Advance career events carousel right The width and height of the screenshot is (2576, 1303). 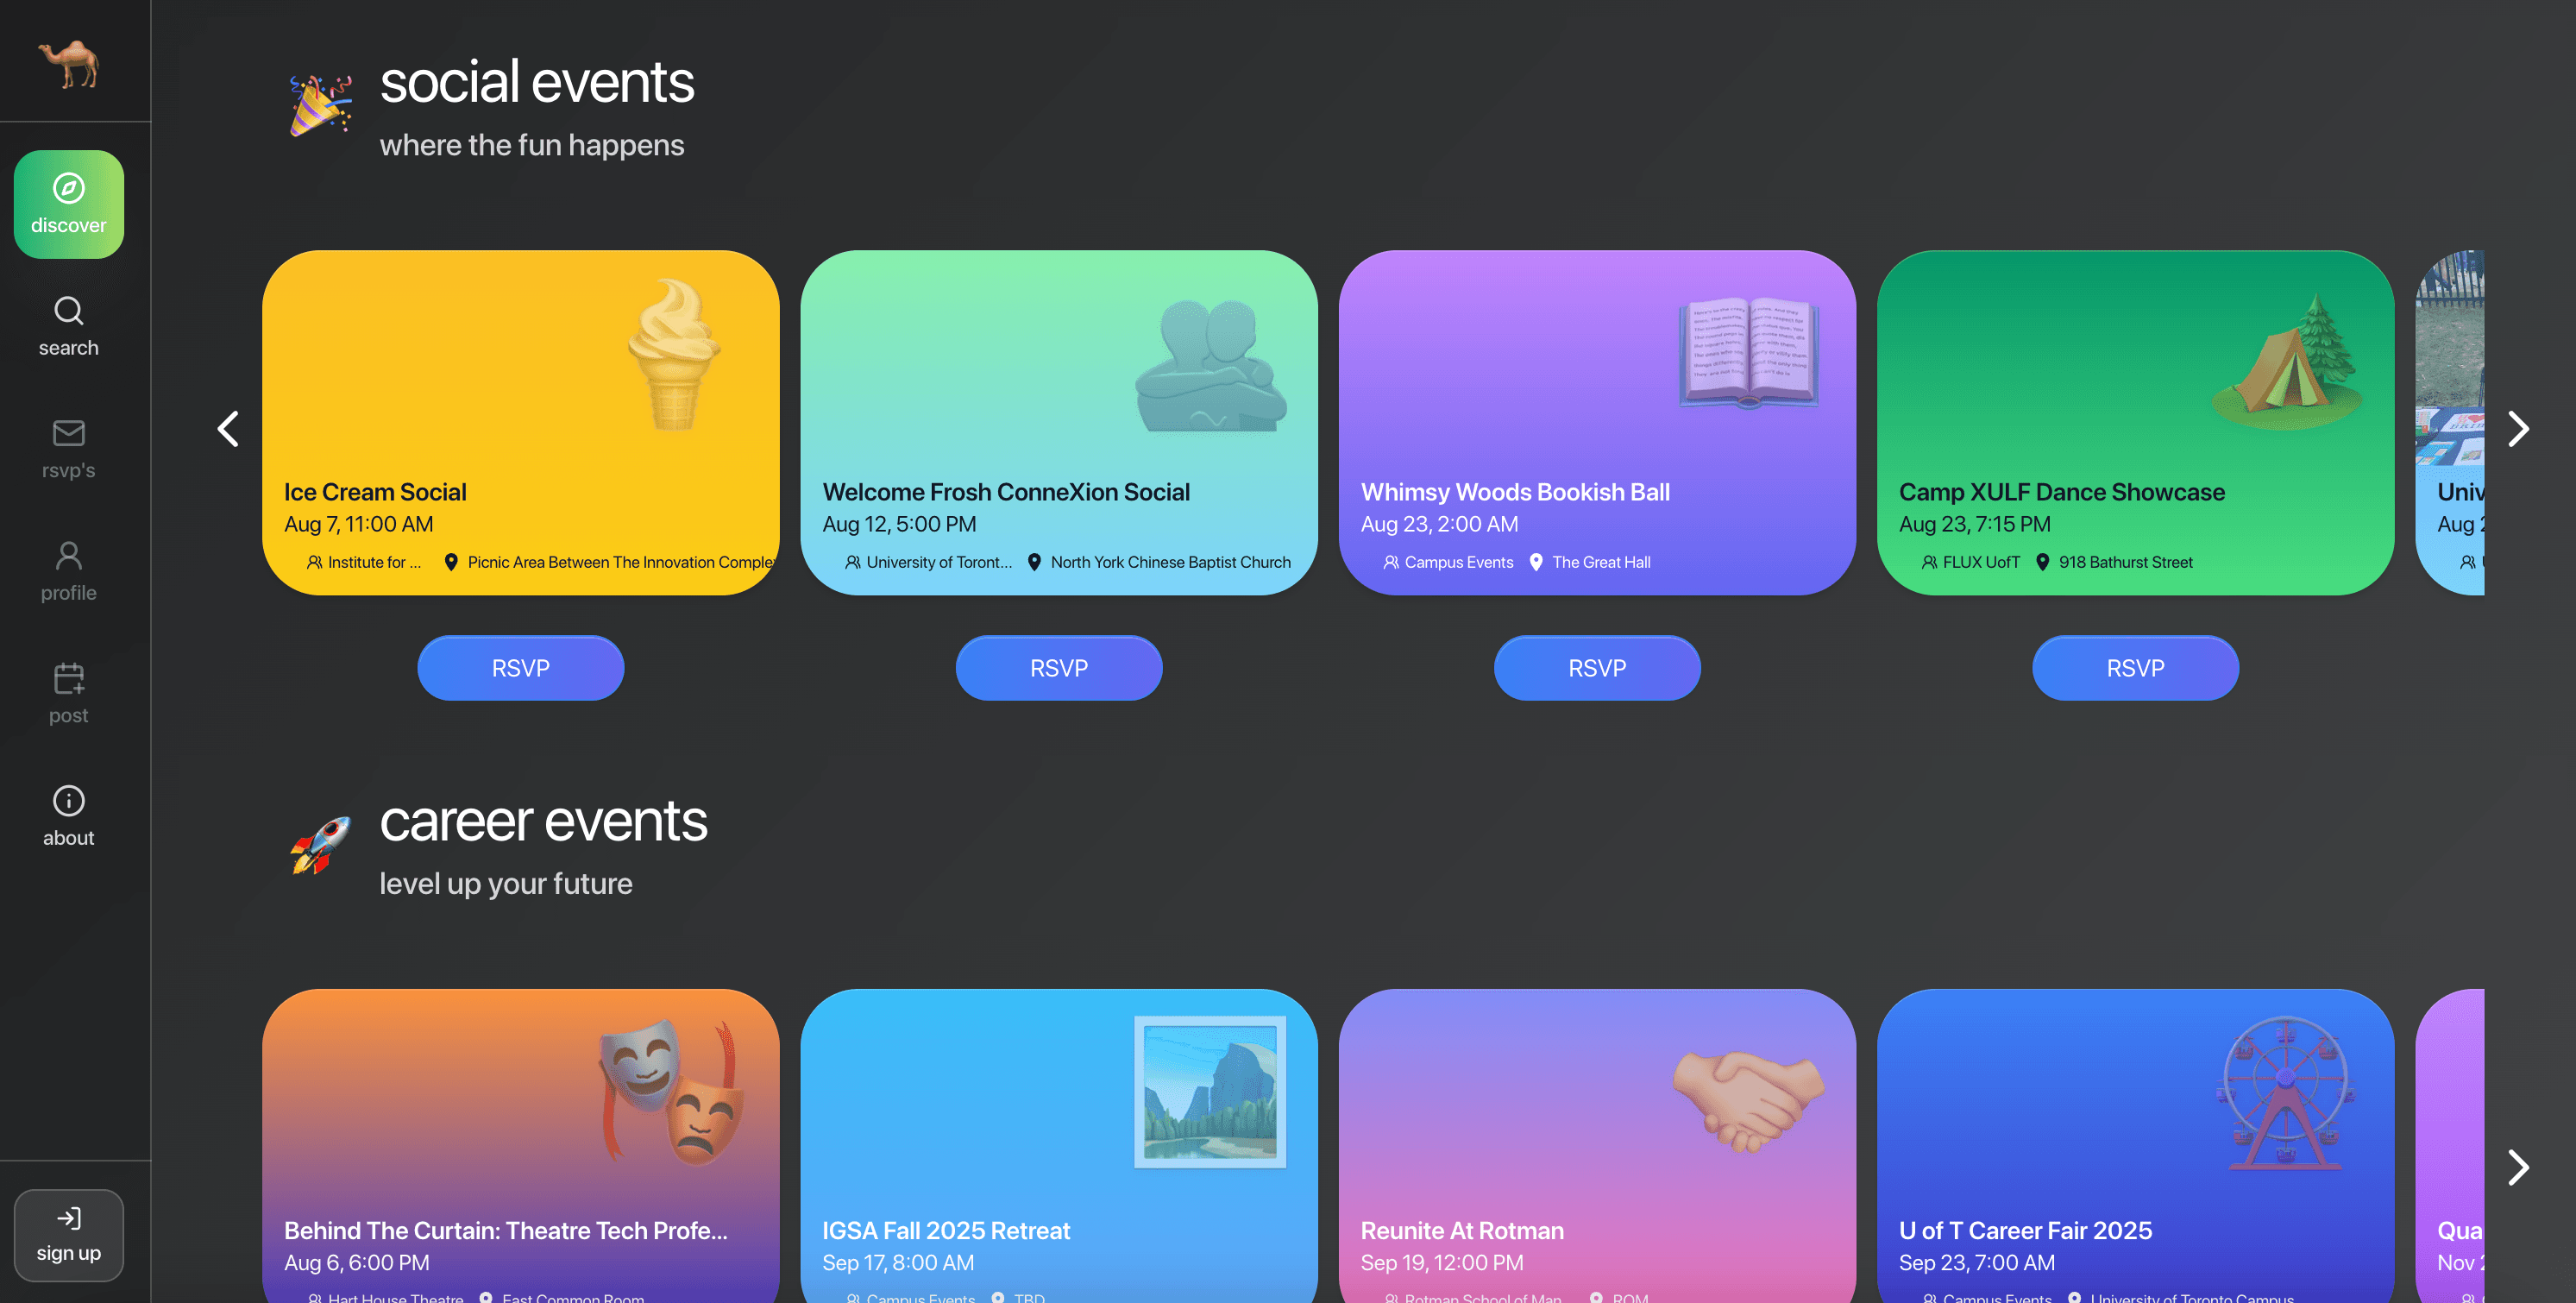2517,1167
